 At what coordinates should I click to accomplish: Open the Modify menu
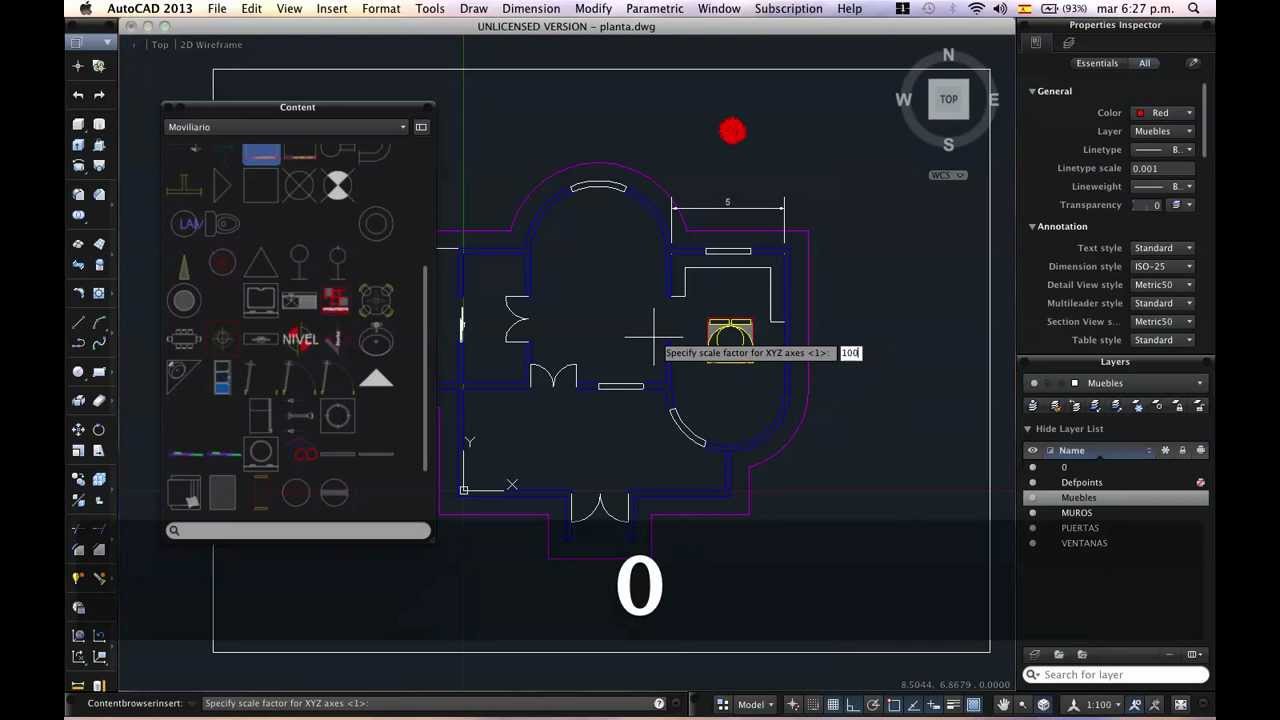tap(593, 9)
